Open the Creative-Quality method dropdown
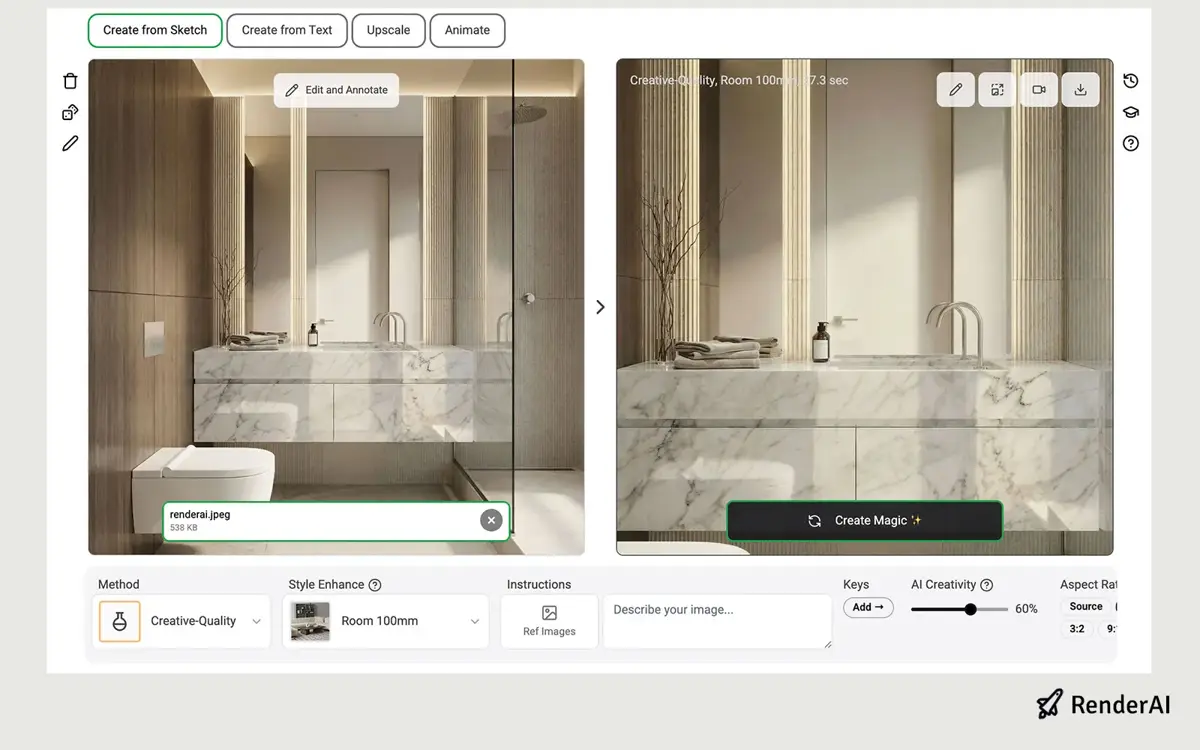Viewport: 1200px width, 750px height. (182, 621)
